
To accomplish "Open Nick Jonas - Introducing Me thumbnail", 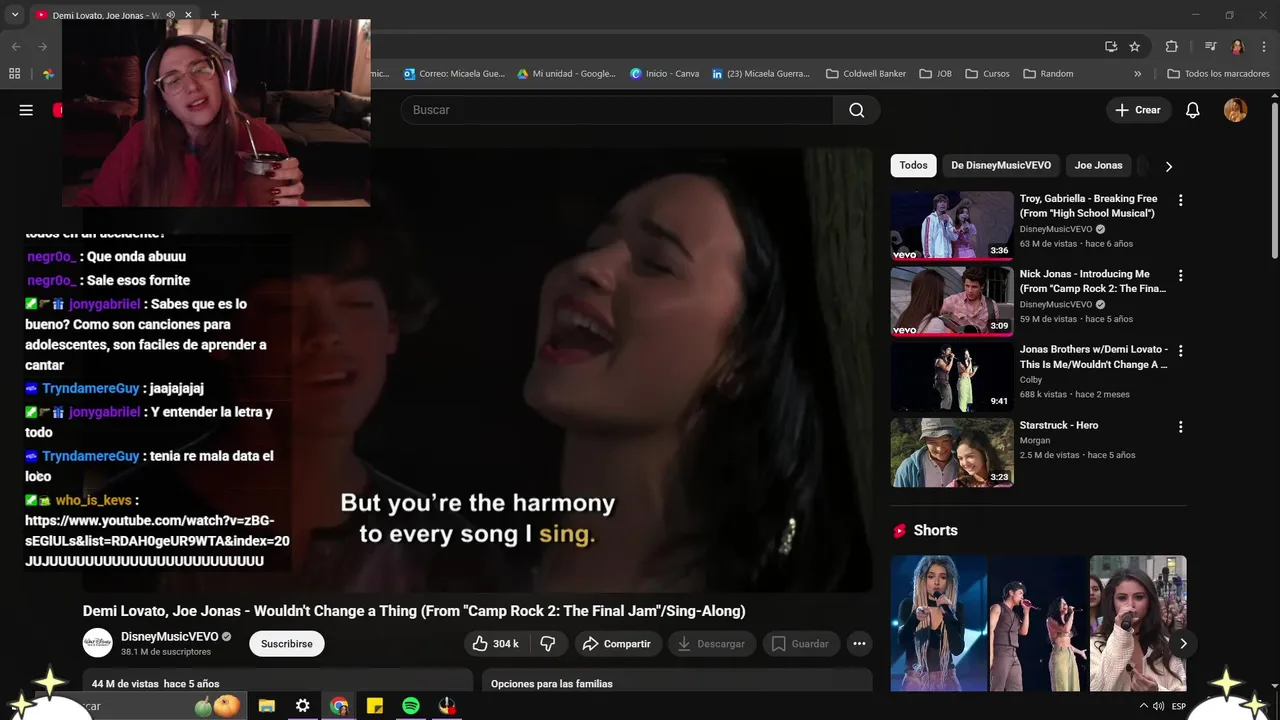I will point(952,301).
